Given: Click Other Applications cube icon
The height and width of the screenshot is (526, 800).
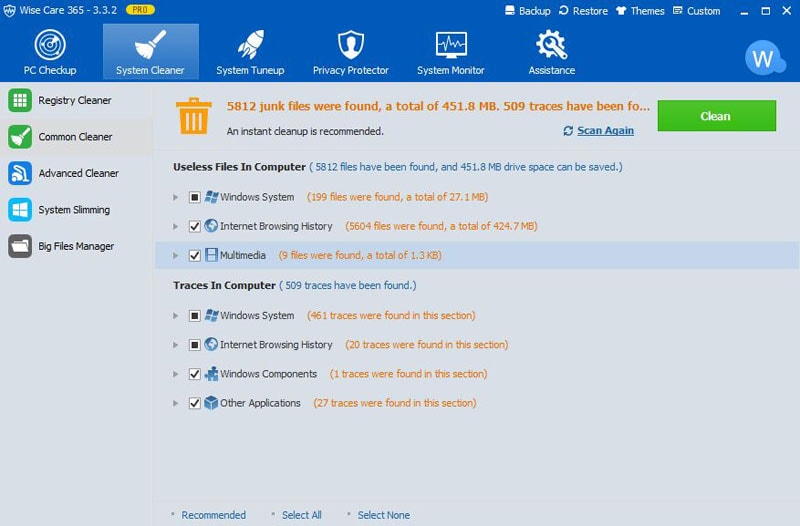Looking at the screenshot, I should pos(211,403).
